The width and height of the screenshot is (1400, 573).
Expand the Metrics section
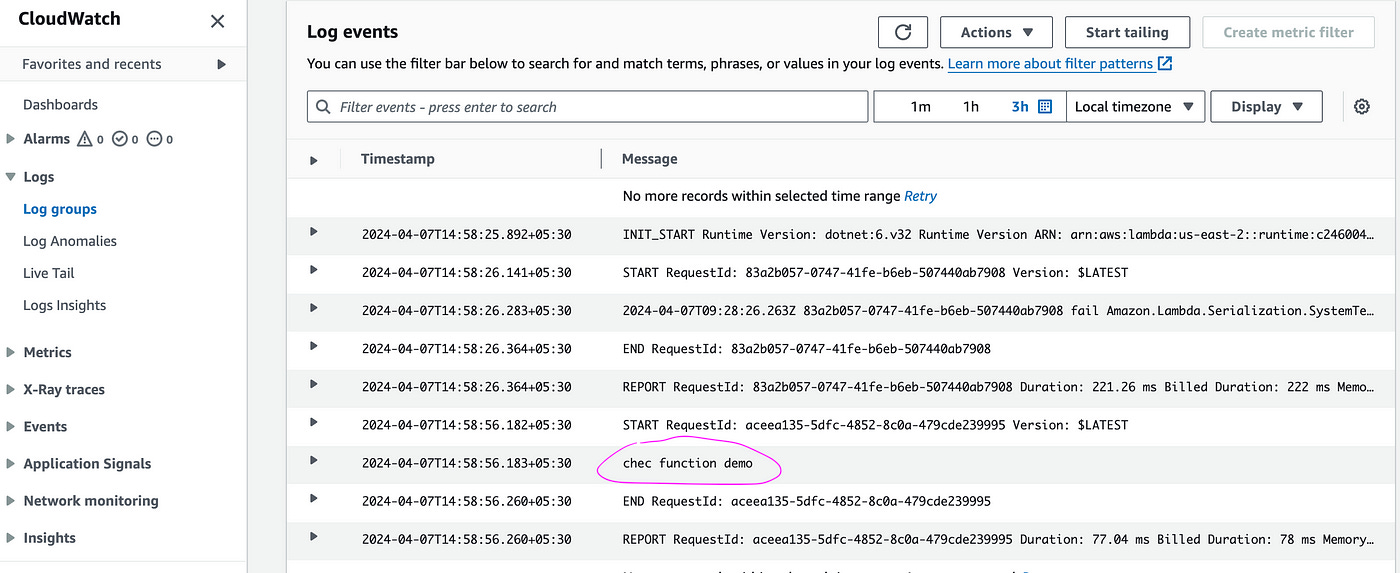point(11,352)
